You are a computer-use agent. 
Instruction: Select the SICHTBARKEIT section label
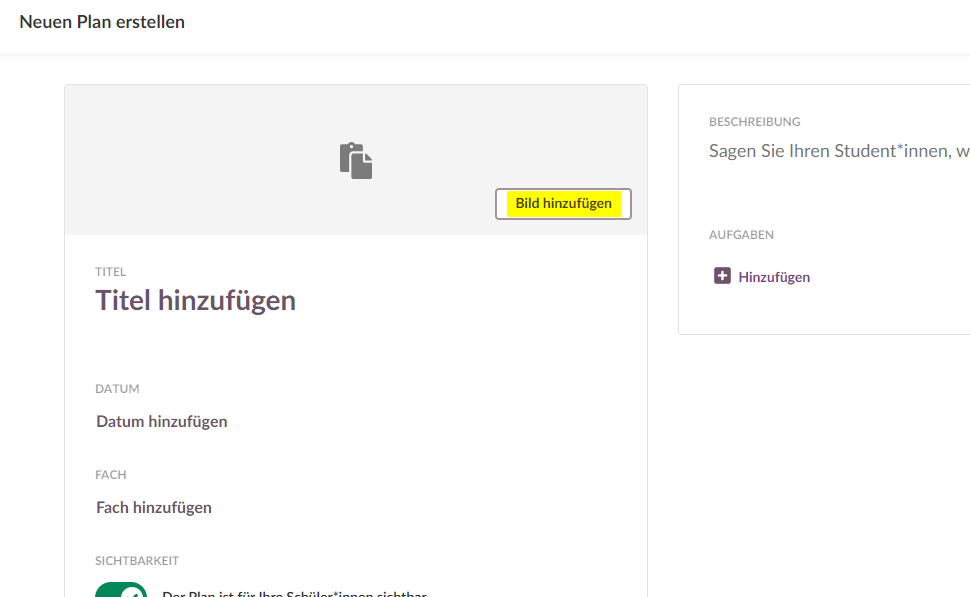tap(137, 561)
